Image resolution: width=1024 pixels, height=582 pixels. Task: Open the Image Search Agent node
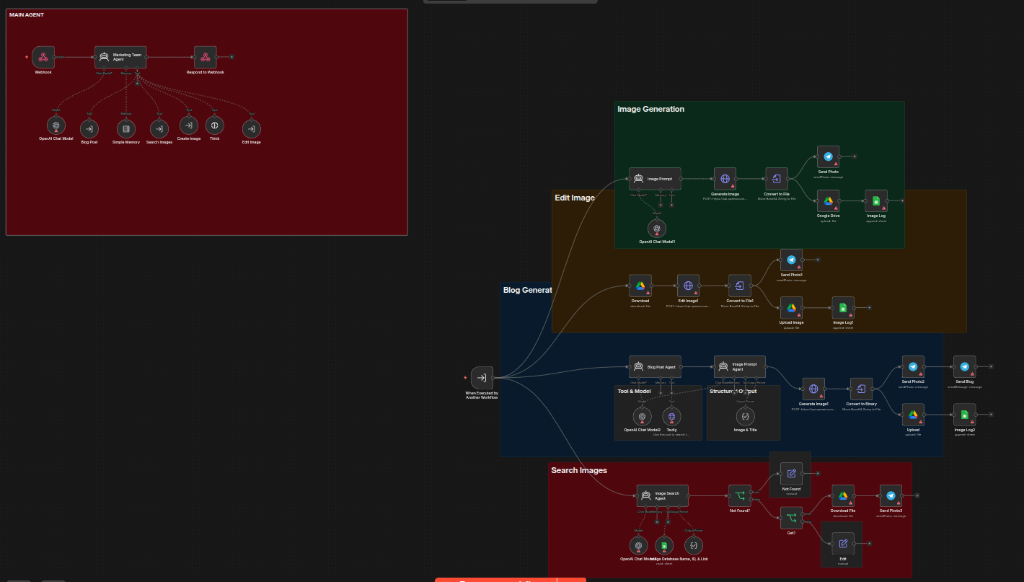coord(662,496)
